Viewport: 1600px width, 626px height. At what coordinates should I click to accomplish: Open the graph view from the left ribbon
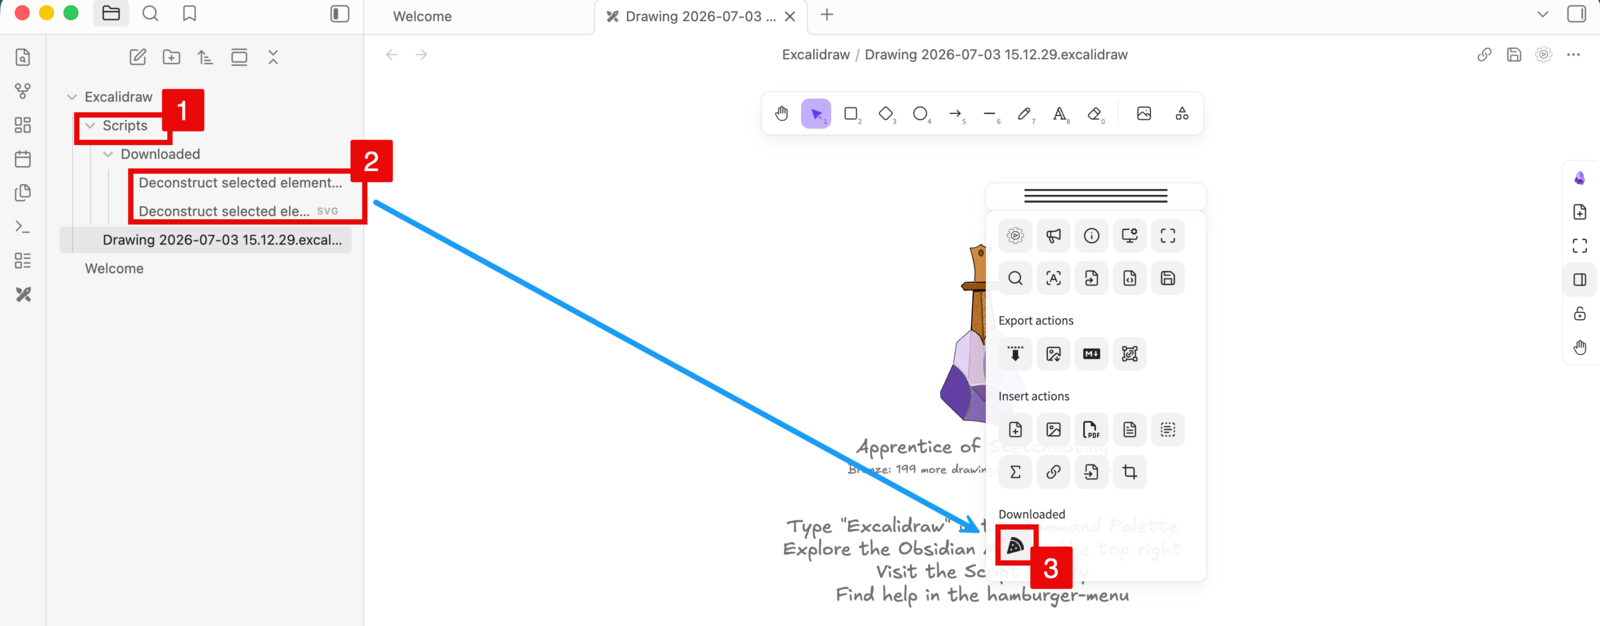23,91
